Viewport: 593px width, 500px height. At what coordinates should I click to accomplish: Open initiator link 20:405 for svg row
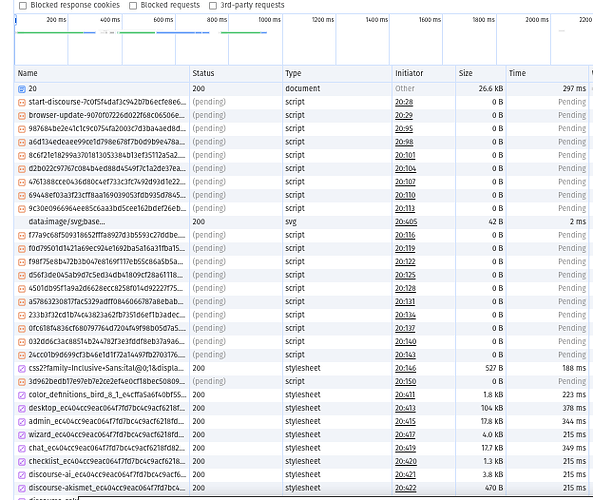tap(406, 222)
